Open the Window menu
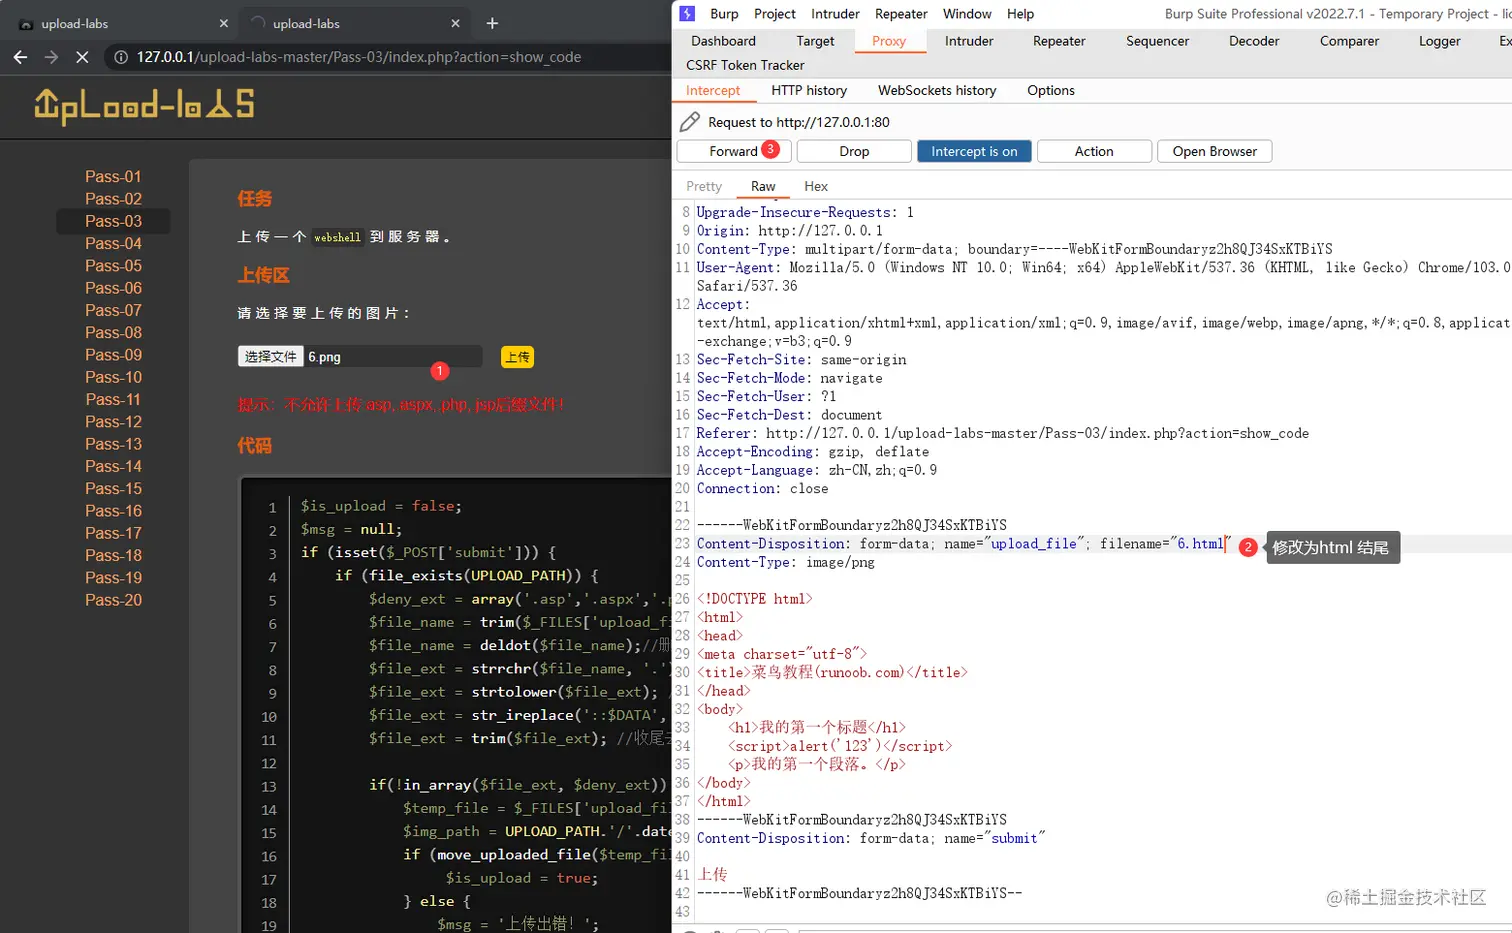Image resolution: width=1512 pixels, height=933 pixels. [967, 14]
